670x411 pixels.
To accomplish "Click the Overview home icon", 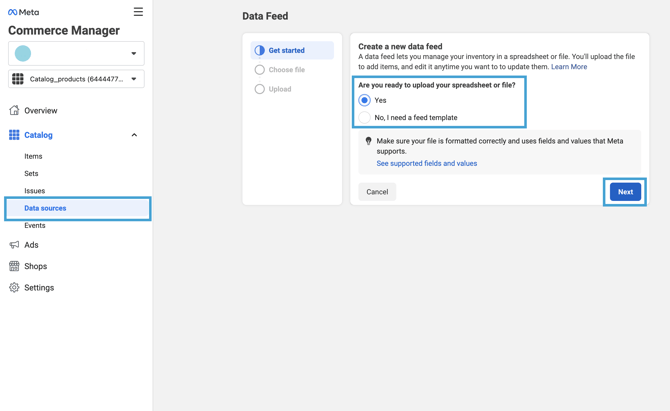I will [x=14, y=111].
